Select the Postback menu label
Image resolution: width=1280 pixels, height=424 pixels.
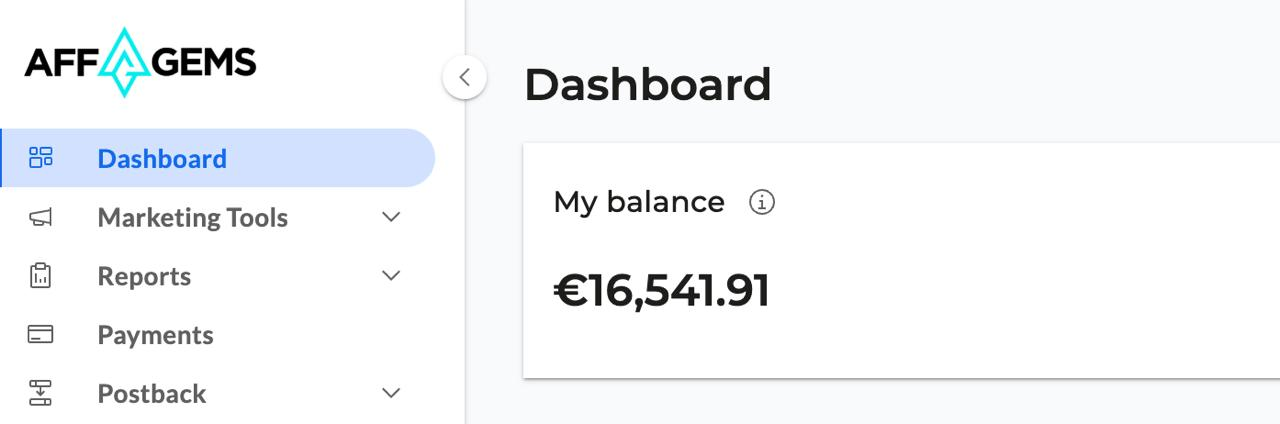(x=152, y=394)
